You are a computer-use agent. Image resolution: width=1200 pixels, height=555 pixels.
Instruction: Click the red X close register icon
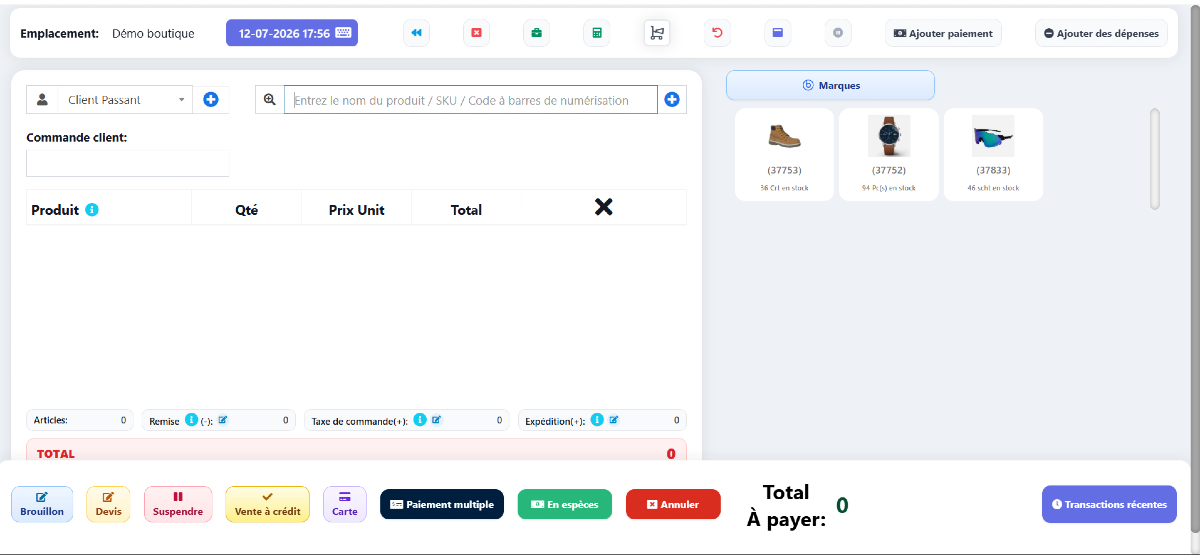pyautogui.click(x=476, y=33)
